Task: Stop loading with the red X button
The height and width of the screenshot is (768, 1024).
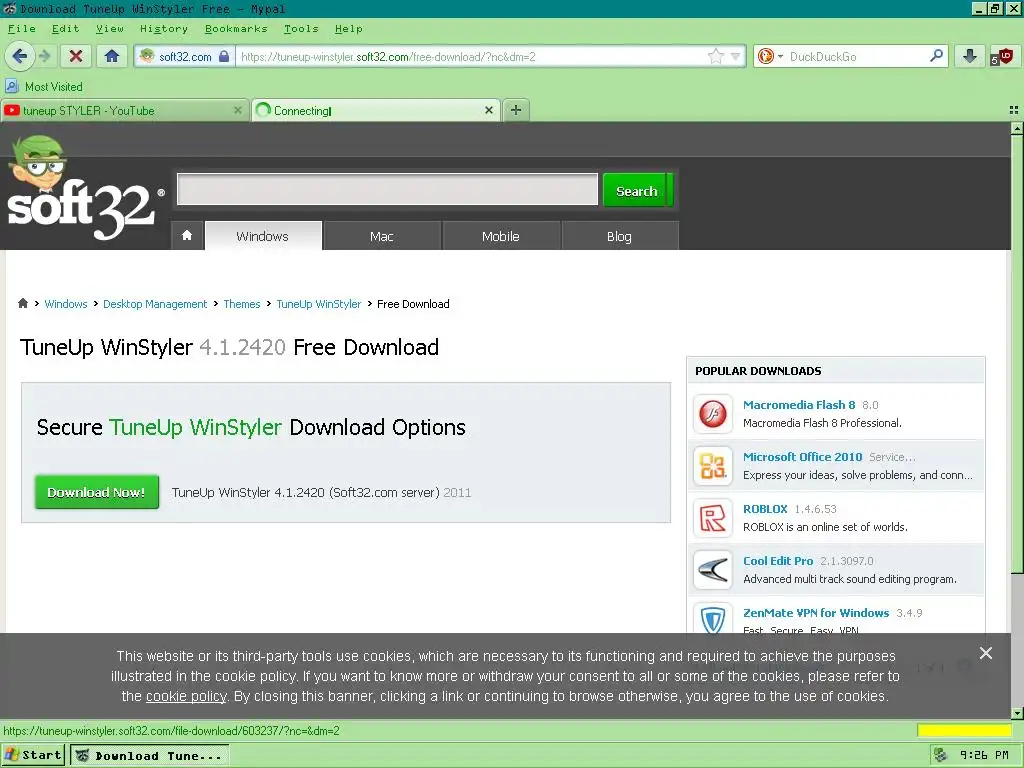Action: (76, 56)
